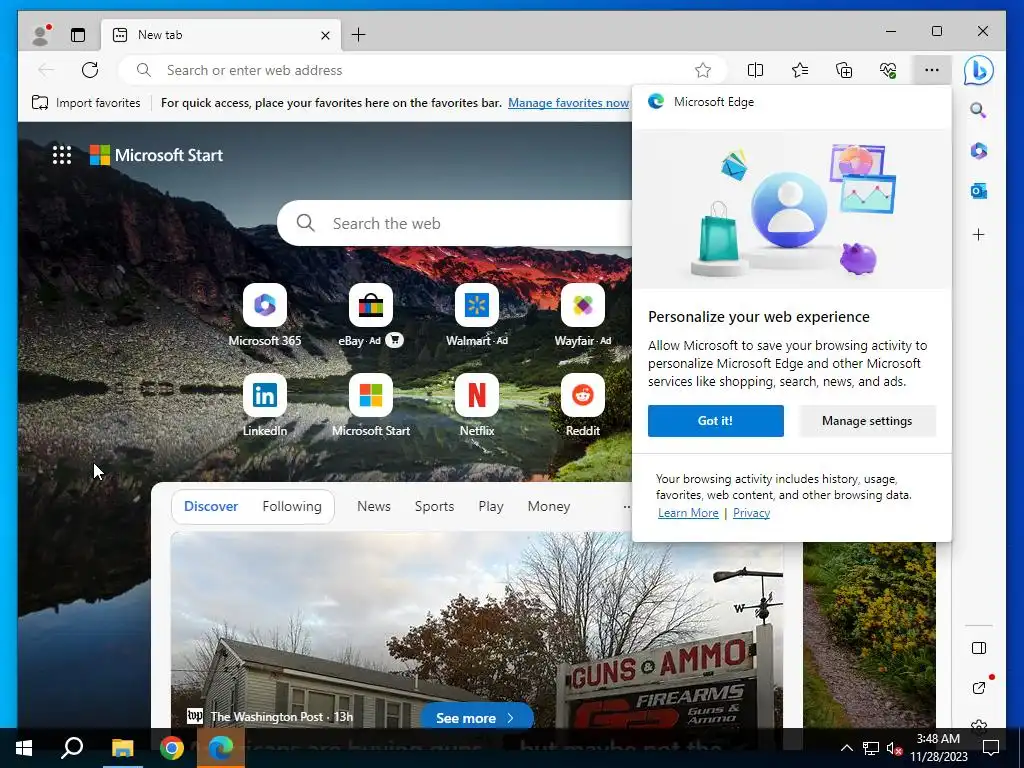
Task: Click Manage settings in the popup
Action: pyautogui.click(x=867, y=421)
